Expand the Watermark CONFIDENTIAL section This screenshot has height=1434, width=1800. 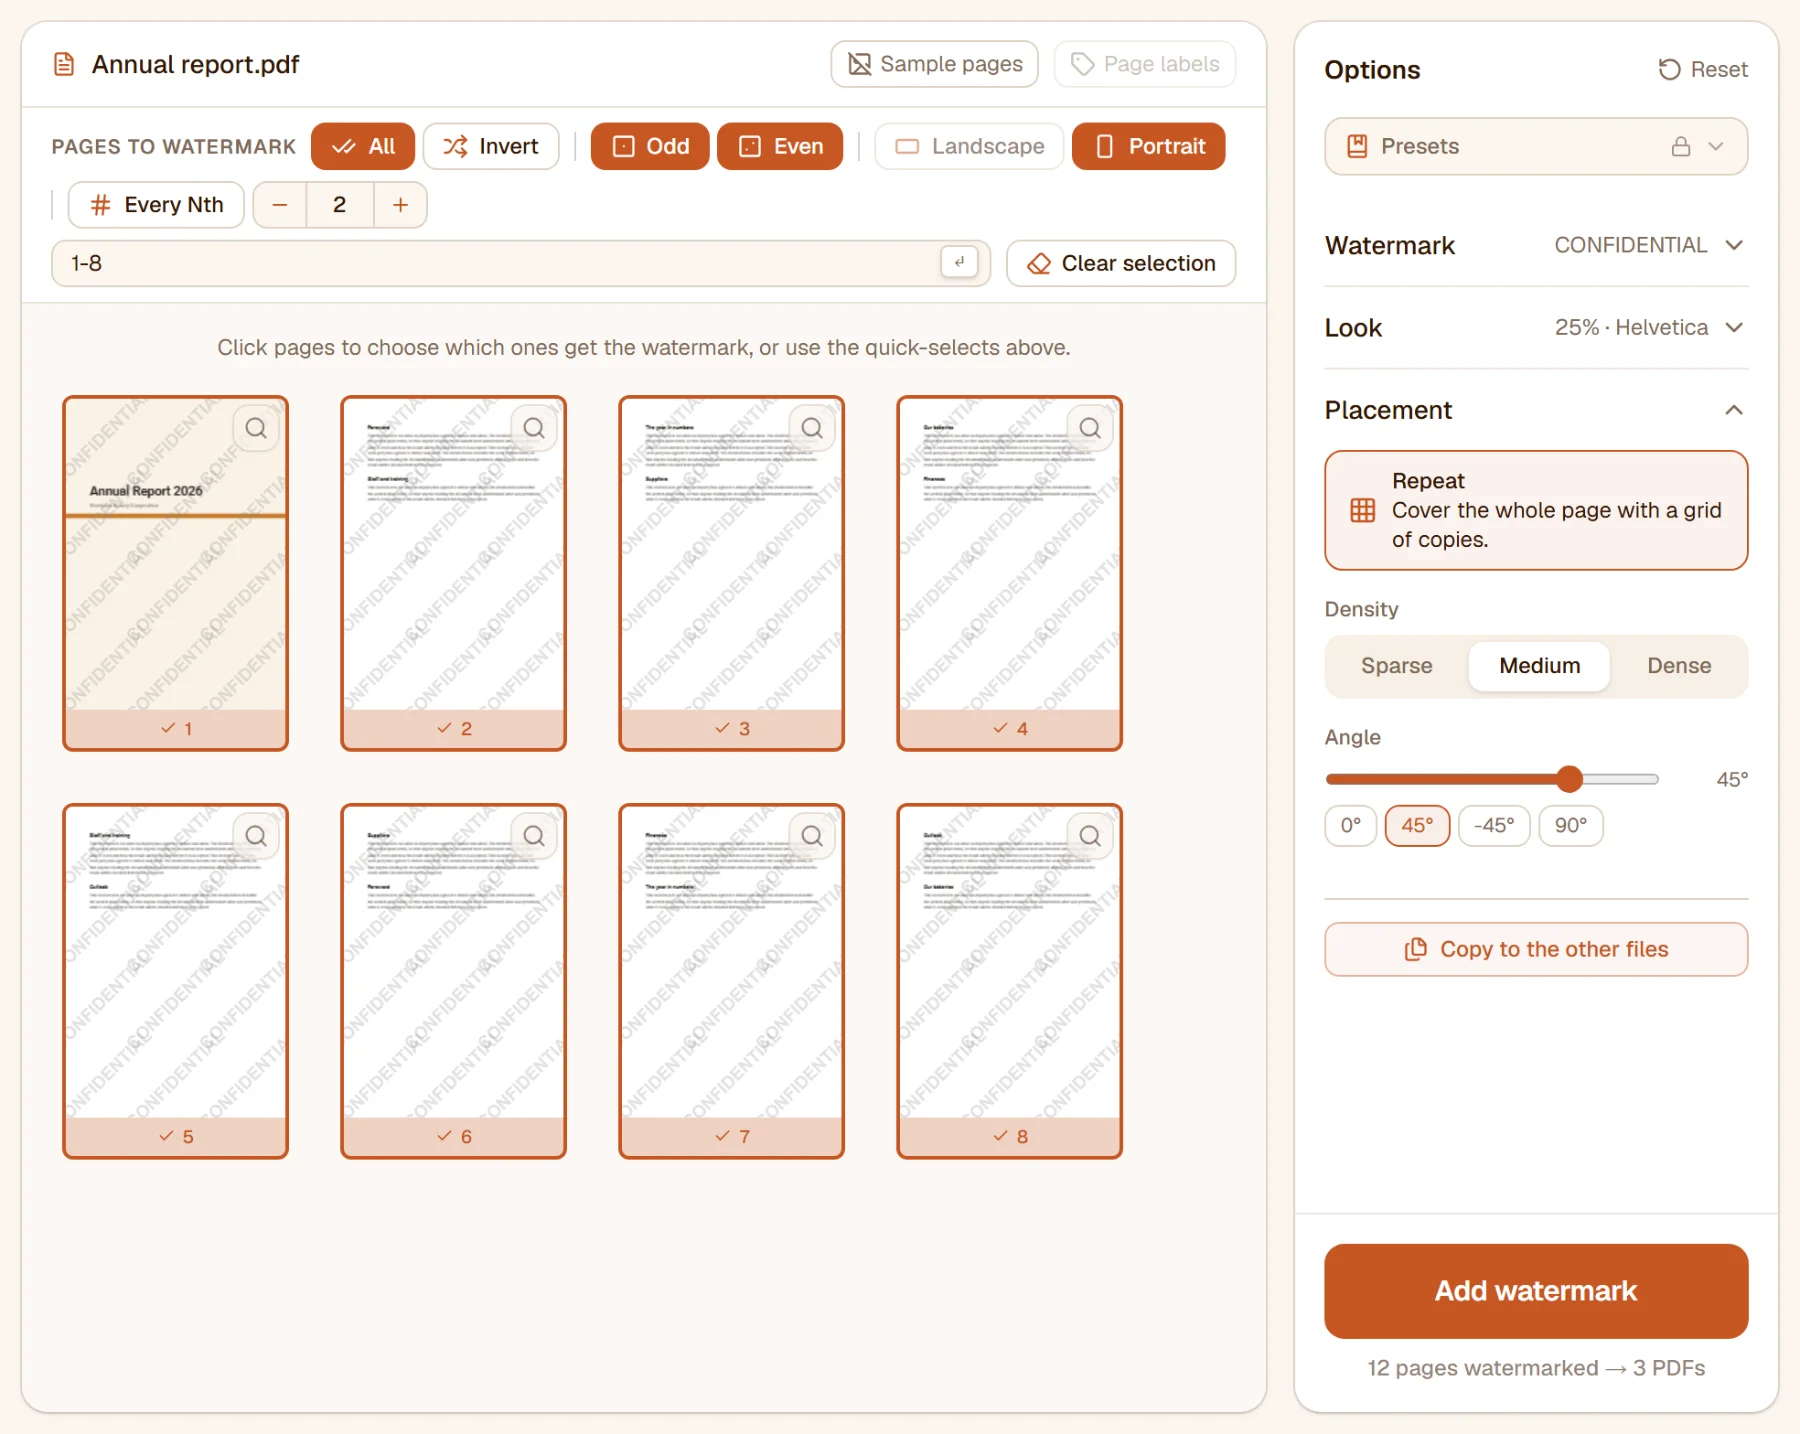tap(1536, 245)
